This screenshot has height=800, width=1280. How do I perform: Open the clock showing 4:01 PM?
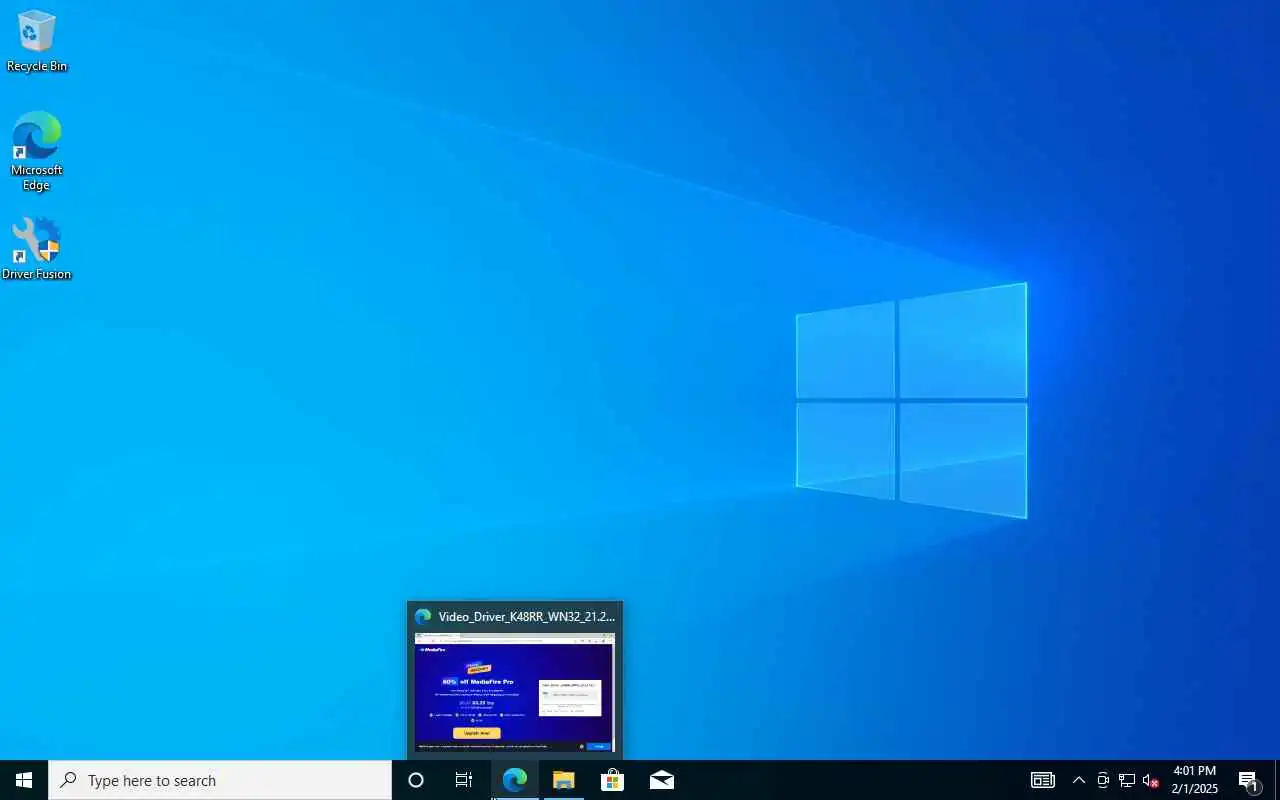(x=1194, y=780)
